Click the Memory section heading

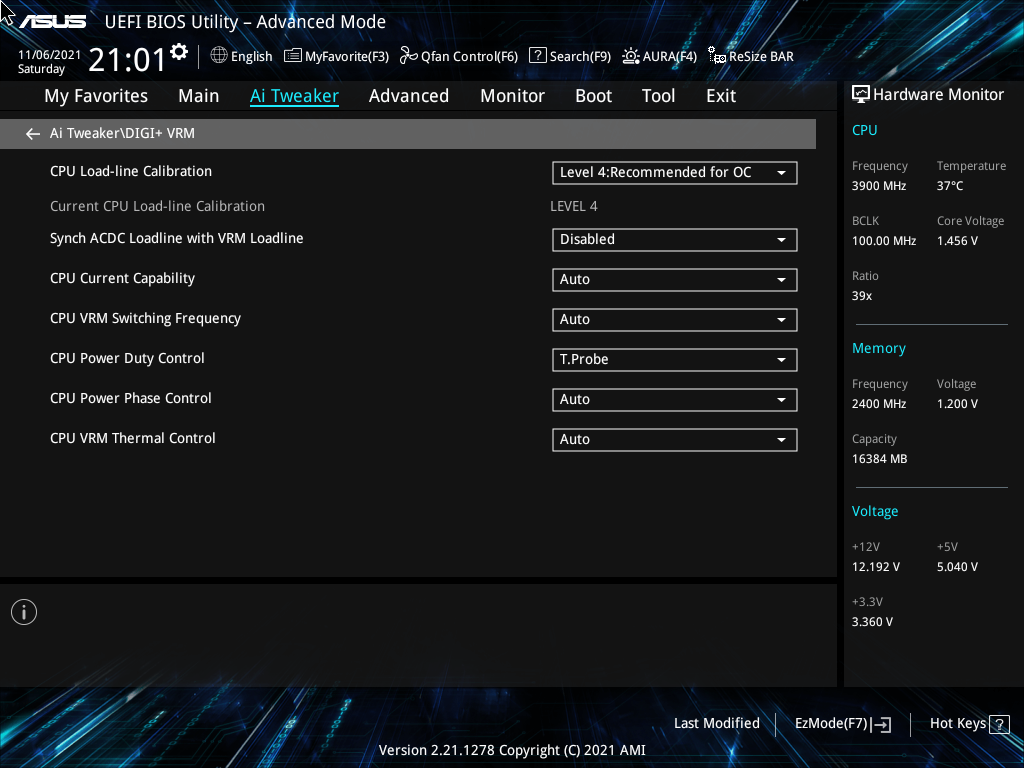[878, 349]
